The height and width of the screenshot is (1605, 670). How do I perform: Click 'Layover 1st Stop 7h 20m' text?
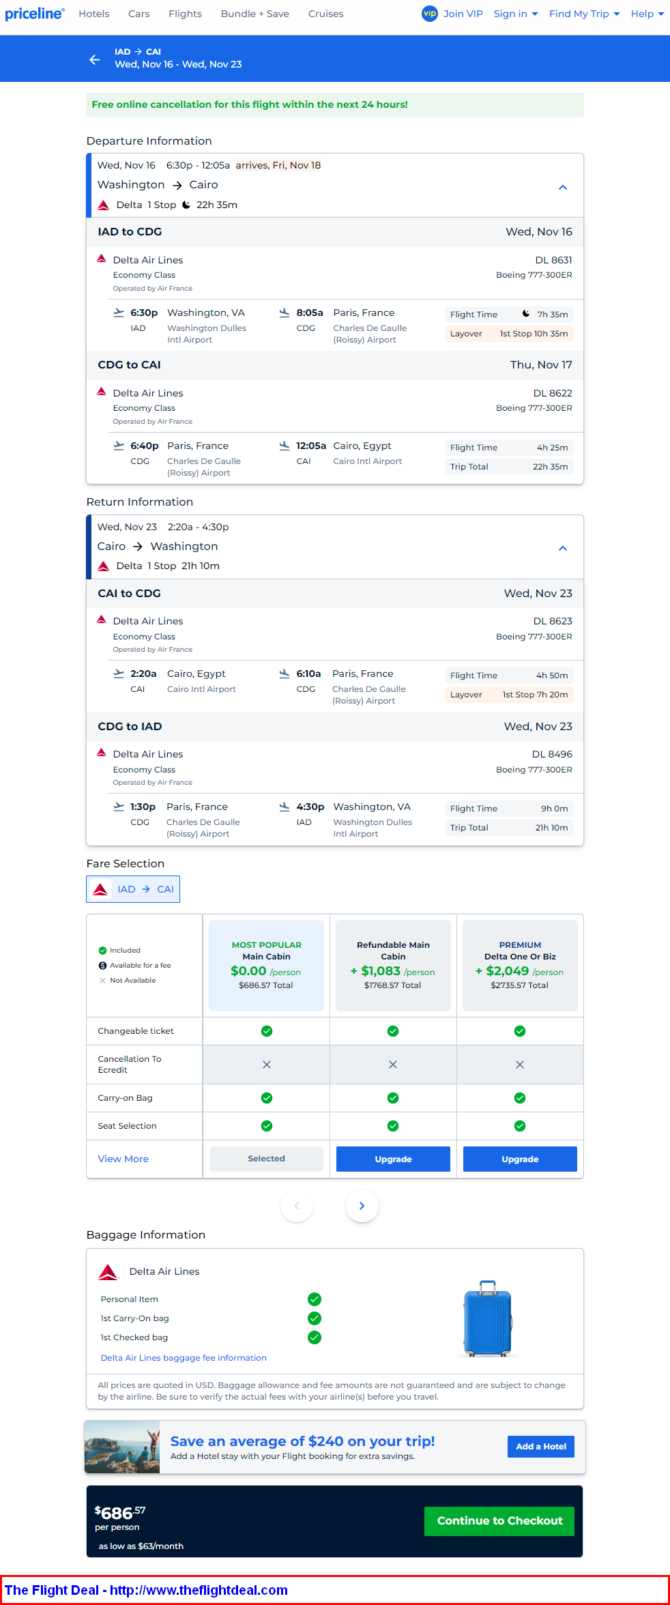tap(509, 695)
